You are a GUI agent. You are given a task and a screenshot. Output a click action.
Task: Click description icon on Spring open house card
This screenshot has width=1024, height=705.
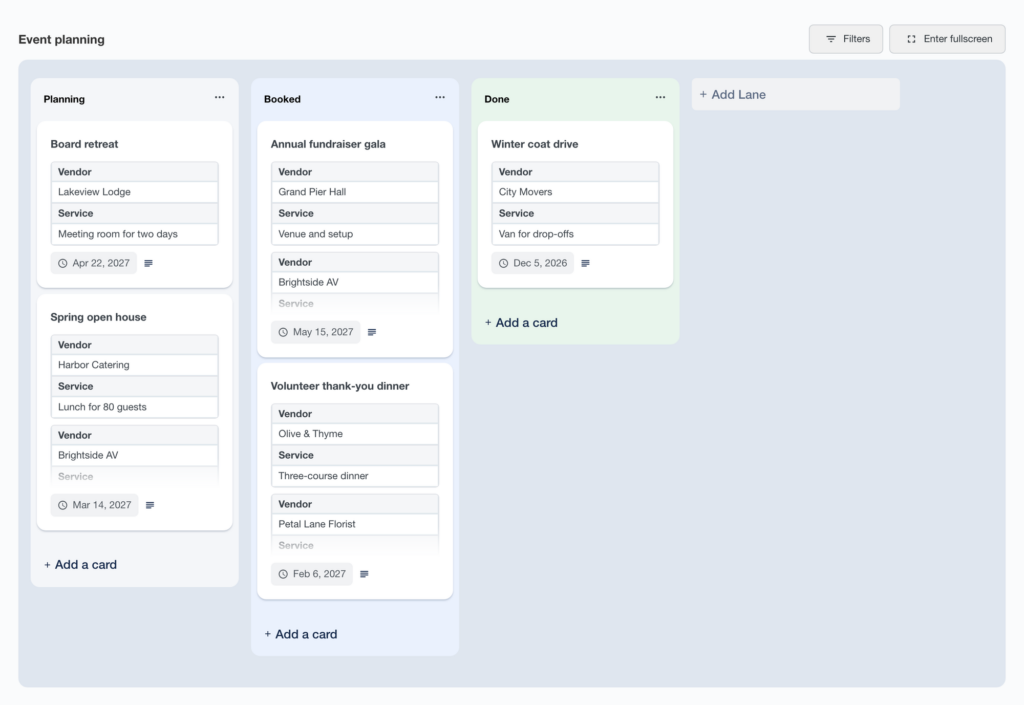(150, 505)
